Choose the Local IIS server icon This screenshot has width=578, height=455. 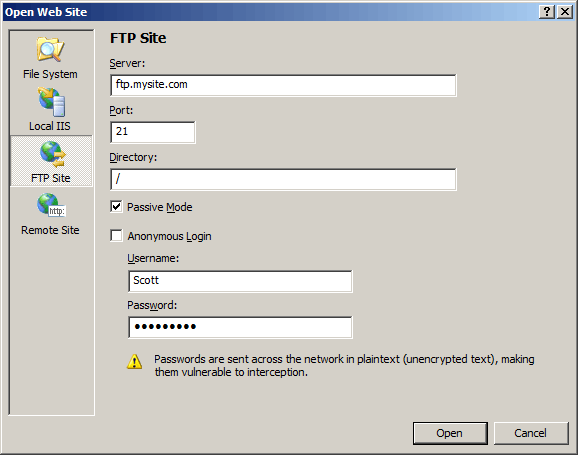pos(52,102)
